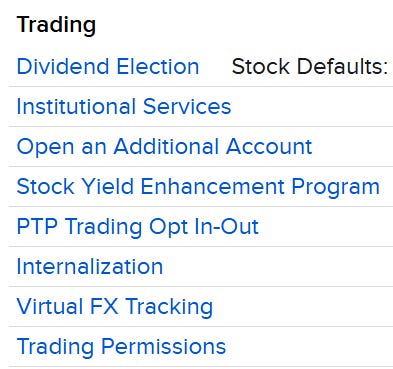
Task: Click the word Institutional in the services link
Action: coord(76,106)
